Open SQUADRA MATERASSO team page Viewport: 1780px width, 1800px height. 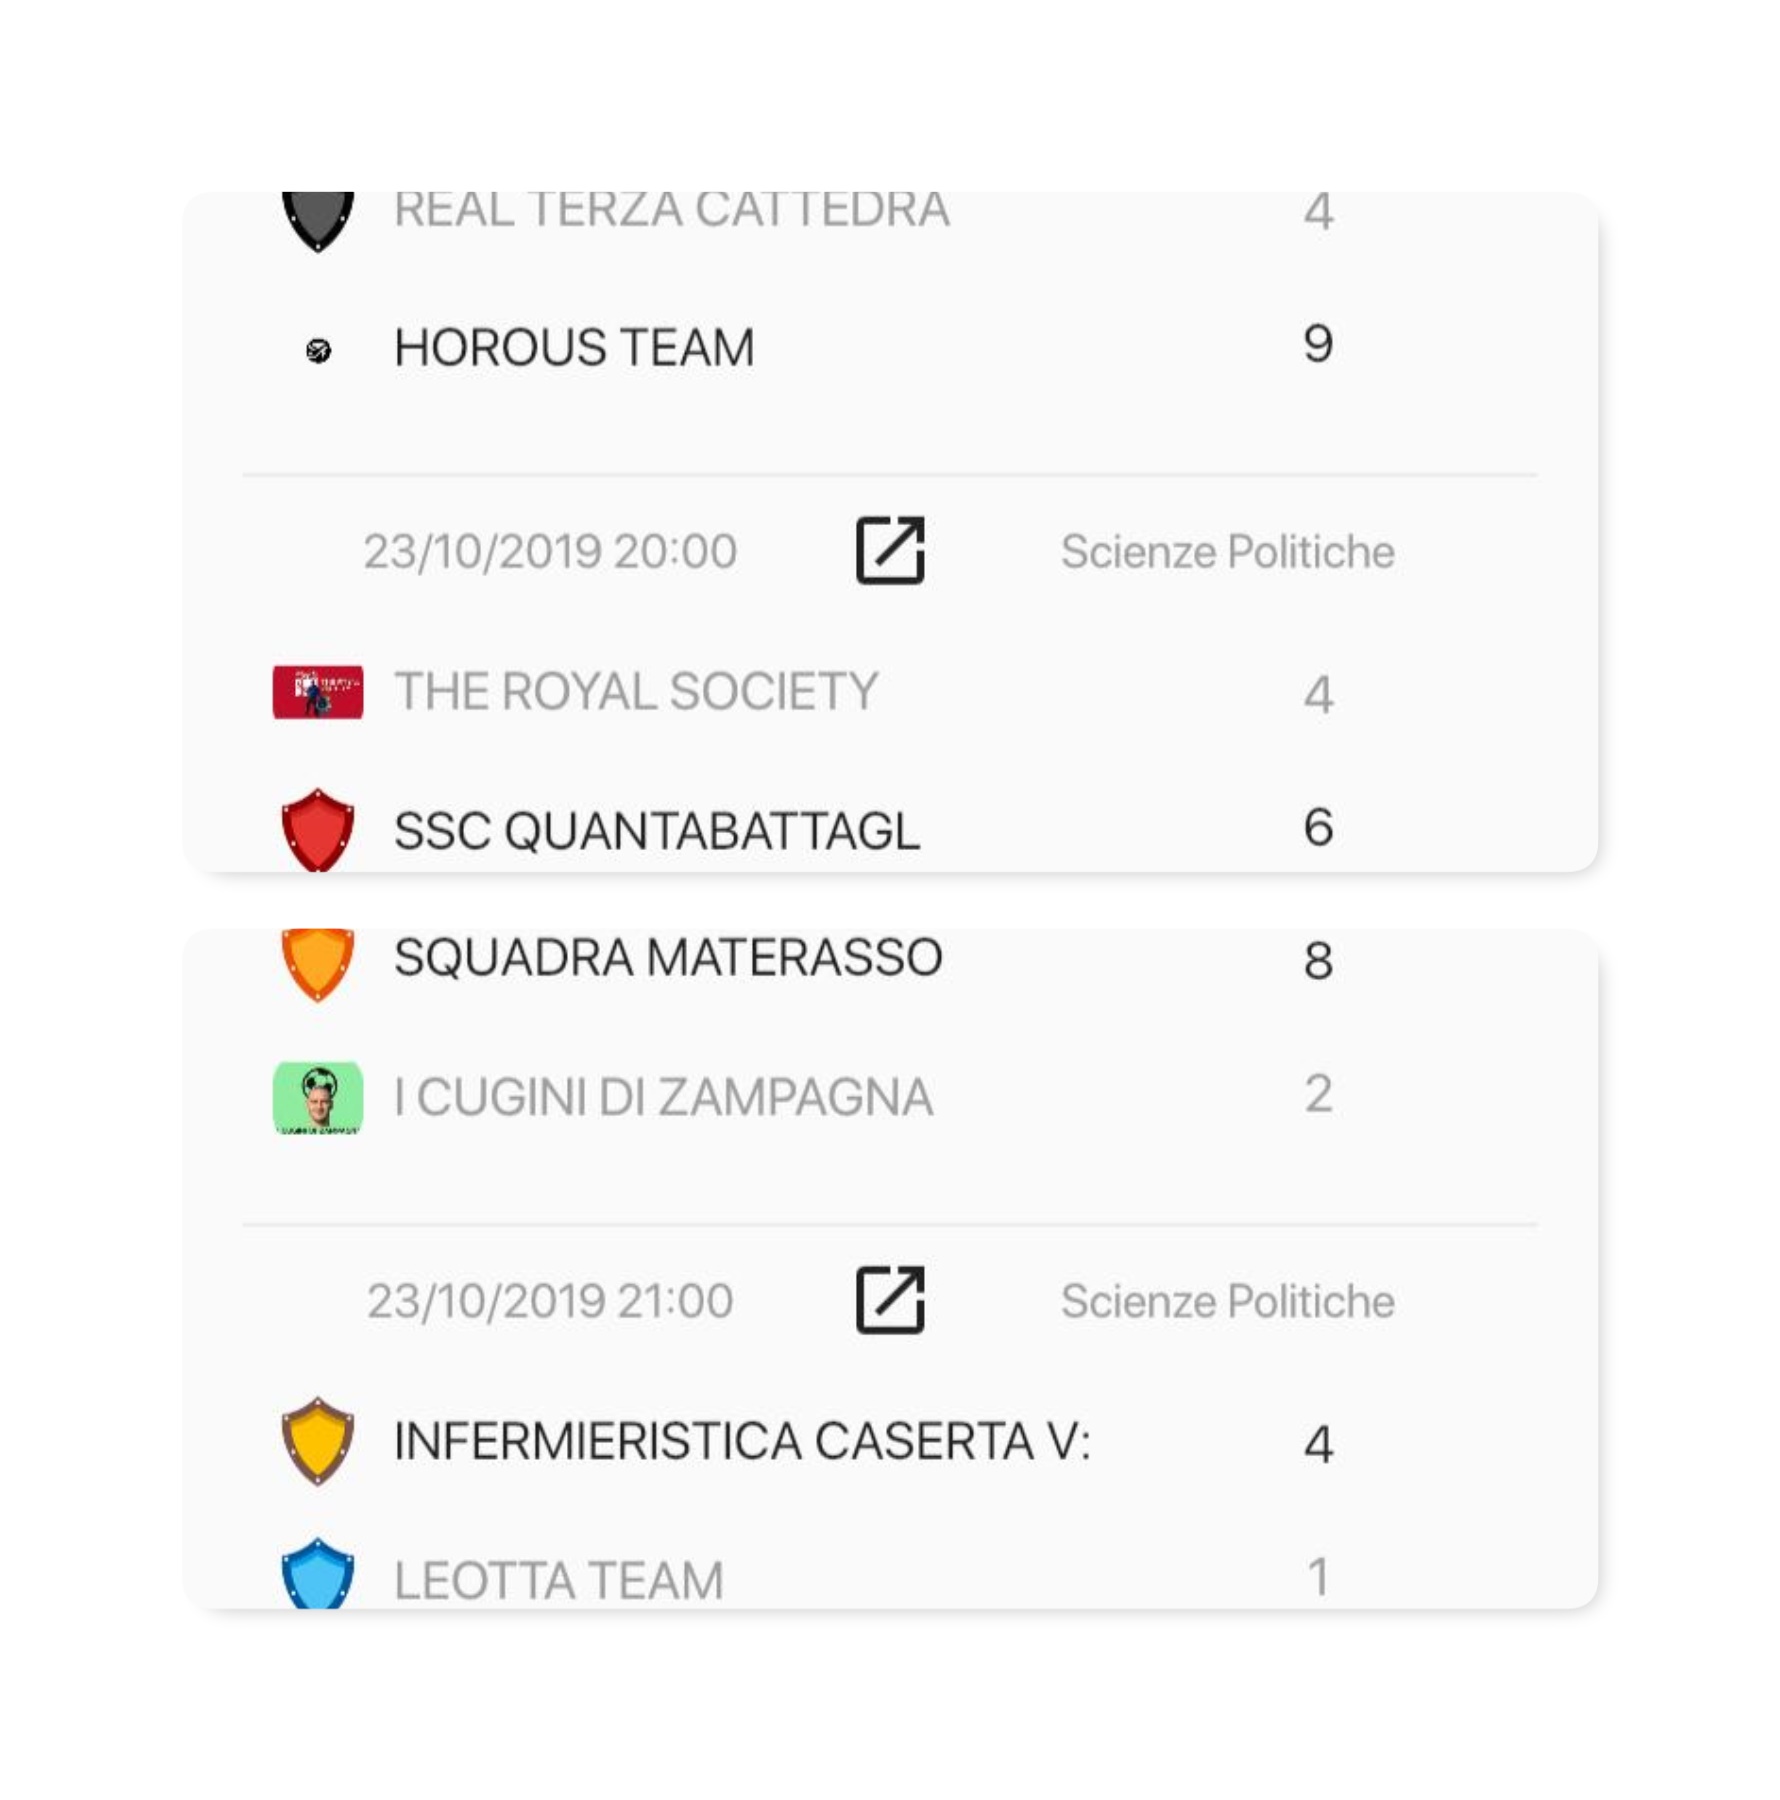[668, 958]
